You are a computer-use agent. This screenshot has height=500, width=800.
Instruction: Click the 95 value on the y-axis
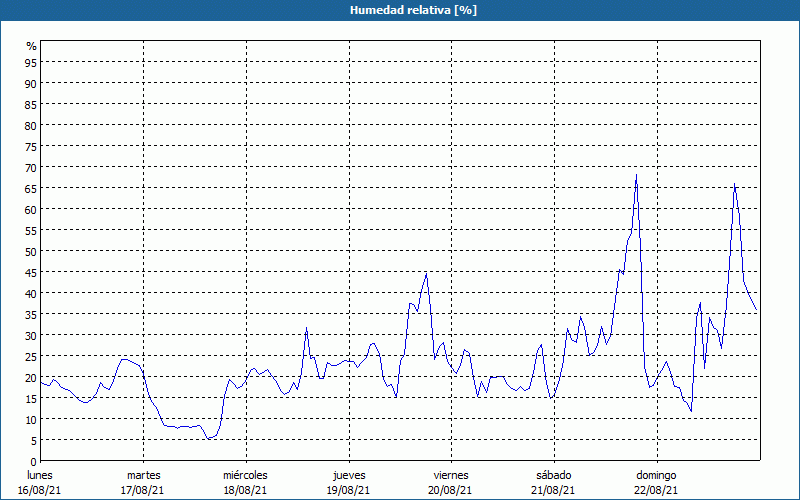pos(31,62)
